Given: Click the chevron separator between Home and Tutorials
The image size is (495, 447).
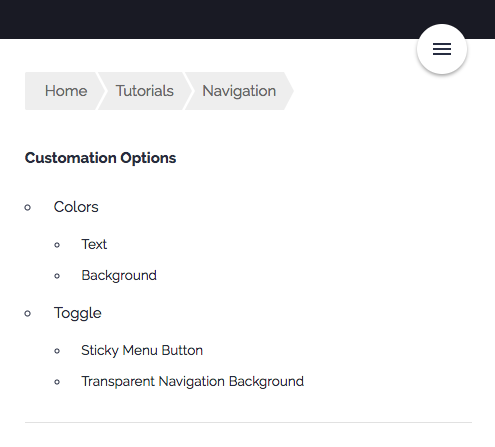Looking at the screenshot, I should point(101,91).
